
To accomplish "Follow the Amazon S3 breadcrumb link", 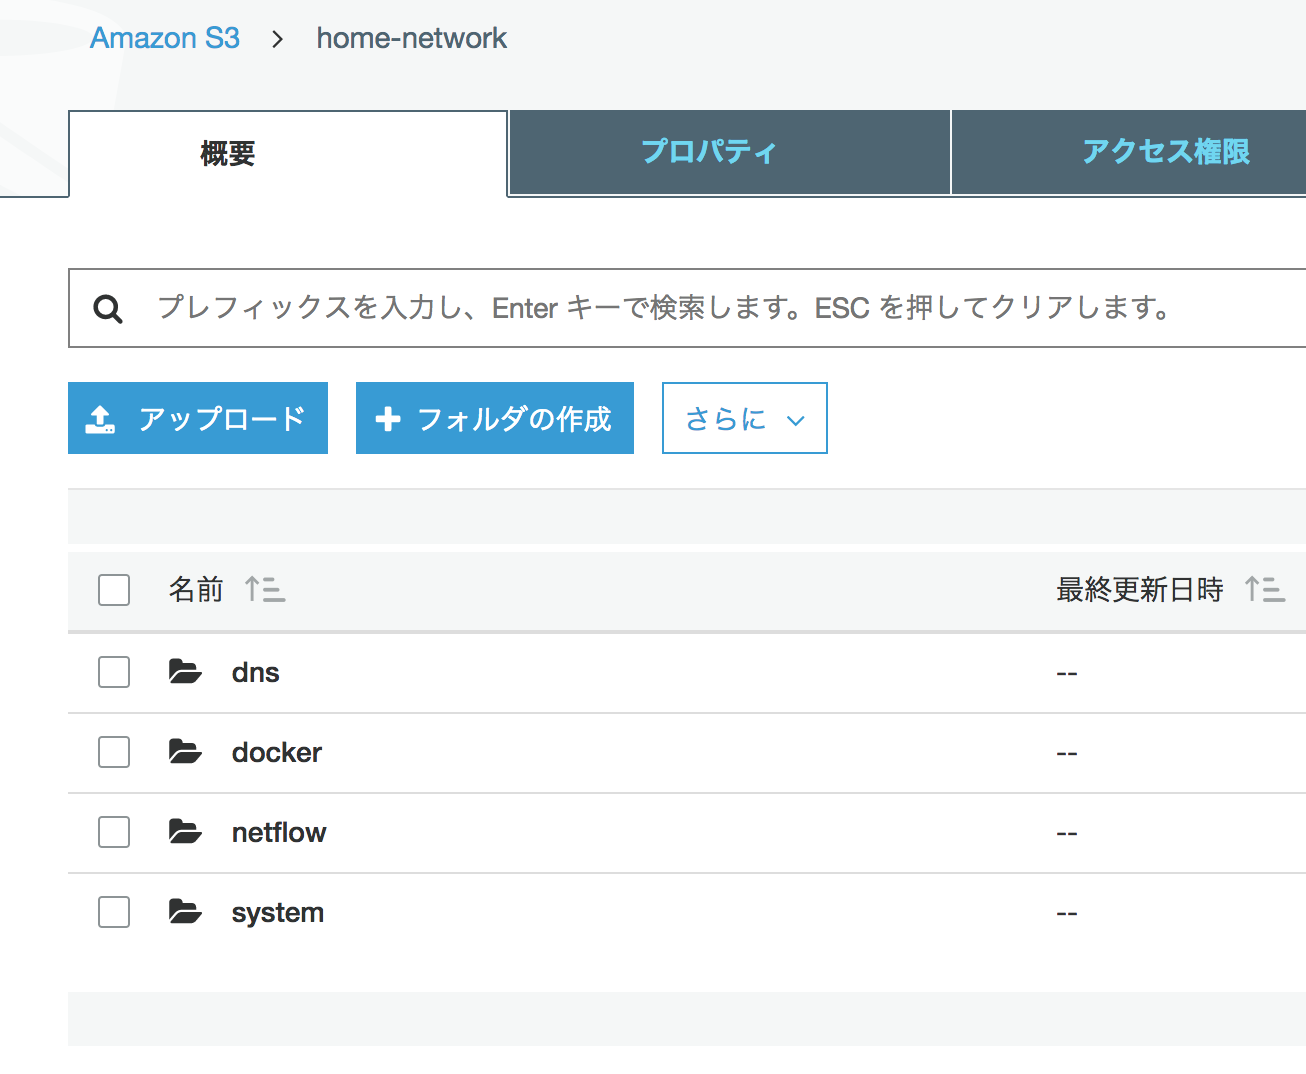I will 164,38.
